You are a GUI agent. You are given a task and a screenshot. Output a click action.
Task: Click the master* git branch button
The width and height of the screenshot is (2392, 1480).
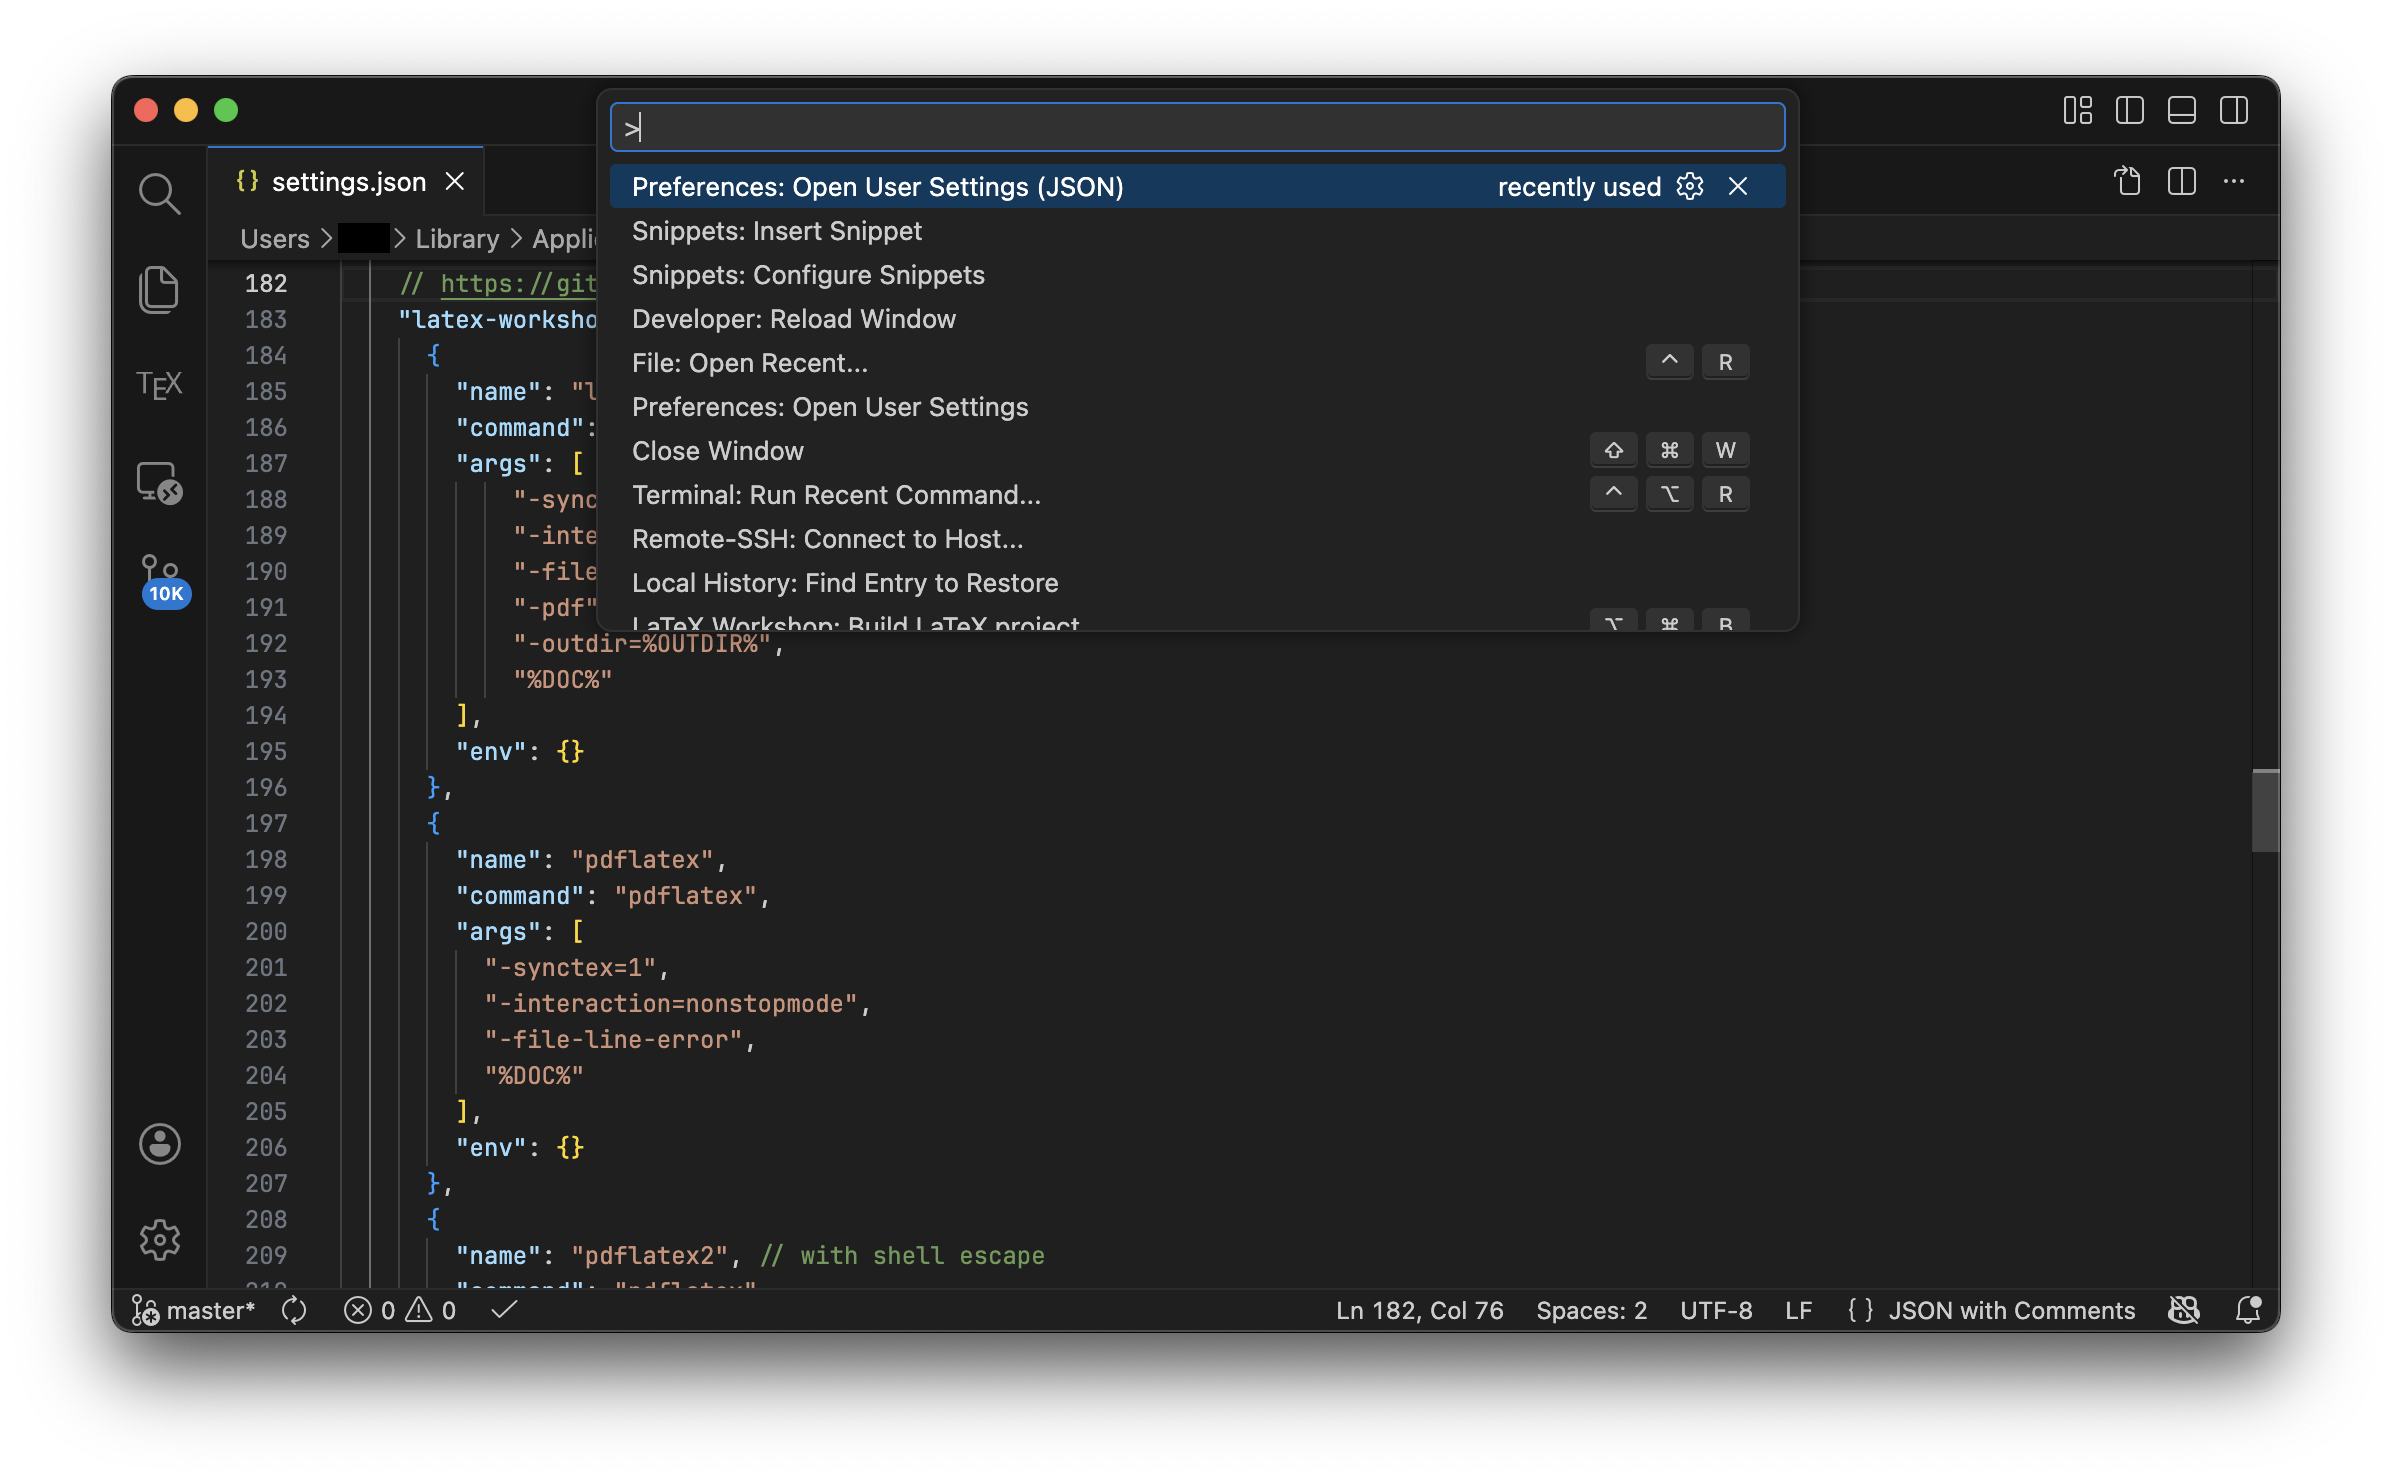point(194,1310)
